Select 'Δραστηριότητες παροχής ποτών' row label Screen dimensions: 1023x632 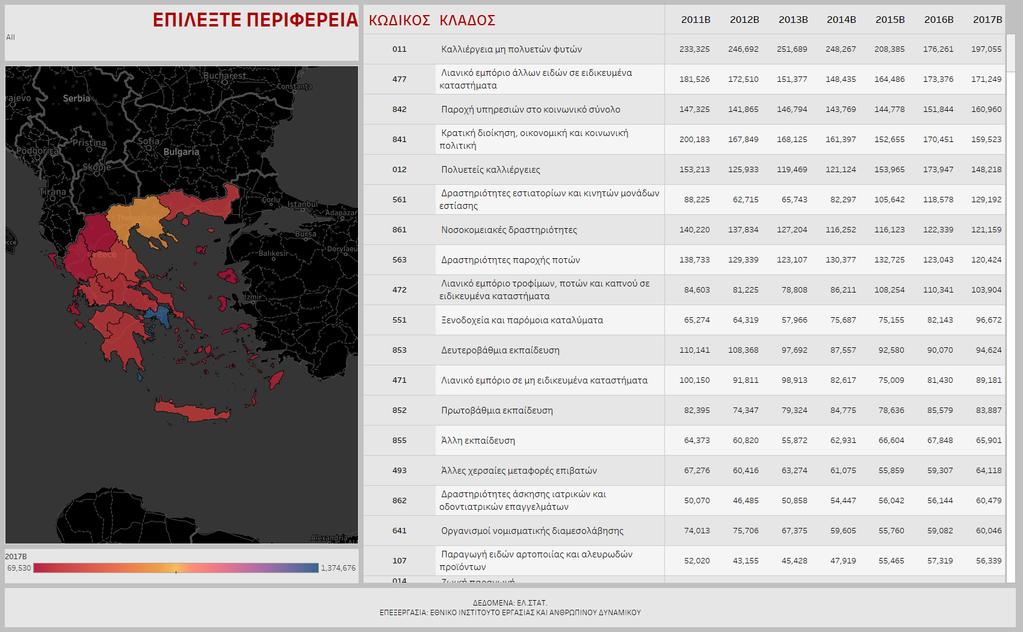pyautogui.click(x=510, y=260)
